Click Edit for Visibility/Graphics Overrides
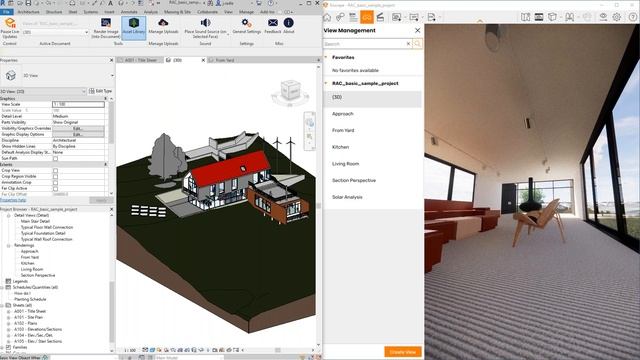 pos(78,129)
